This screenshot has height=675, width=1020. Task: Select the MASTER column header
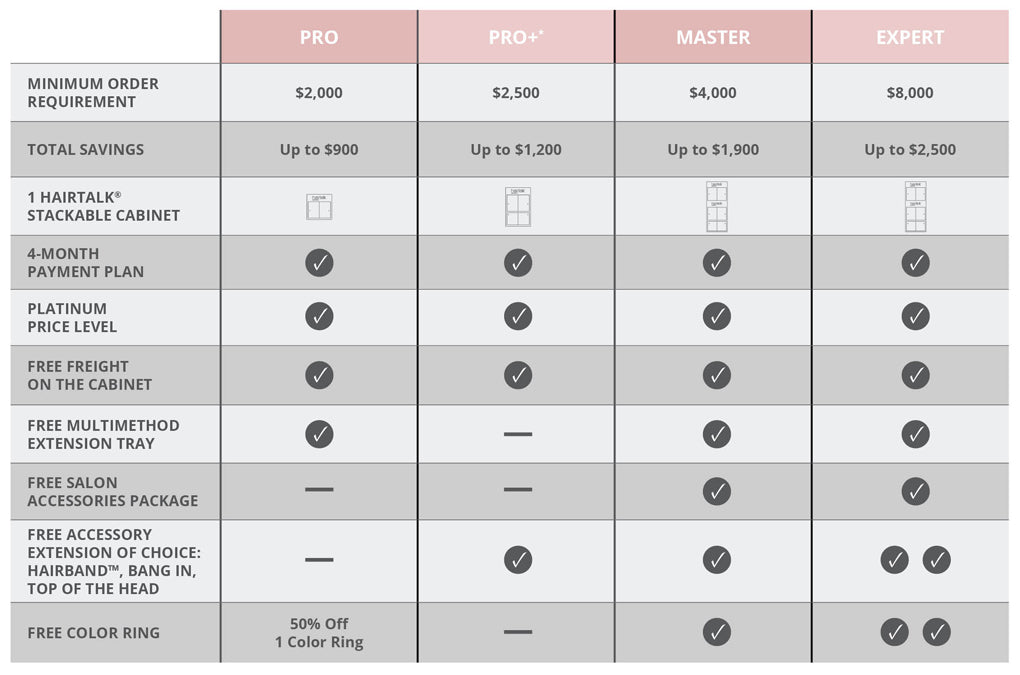click(713, 38)
